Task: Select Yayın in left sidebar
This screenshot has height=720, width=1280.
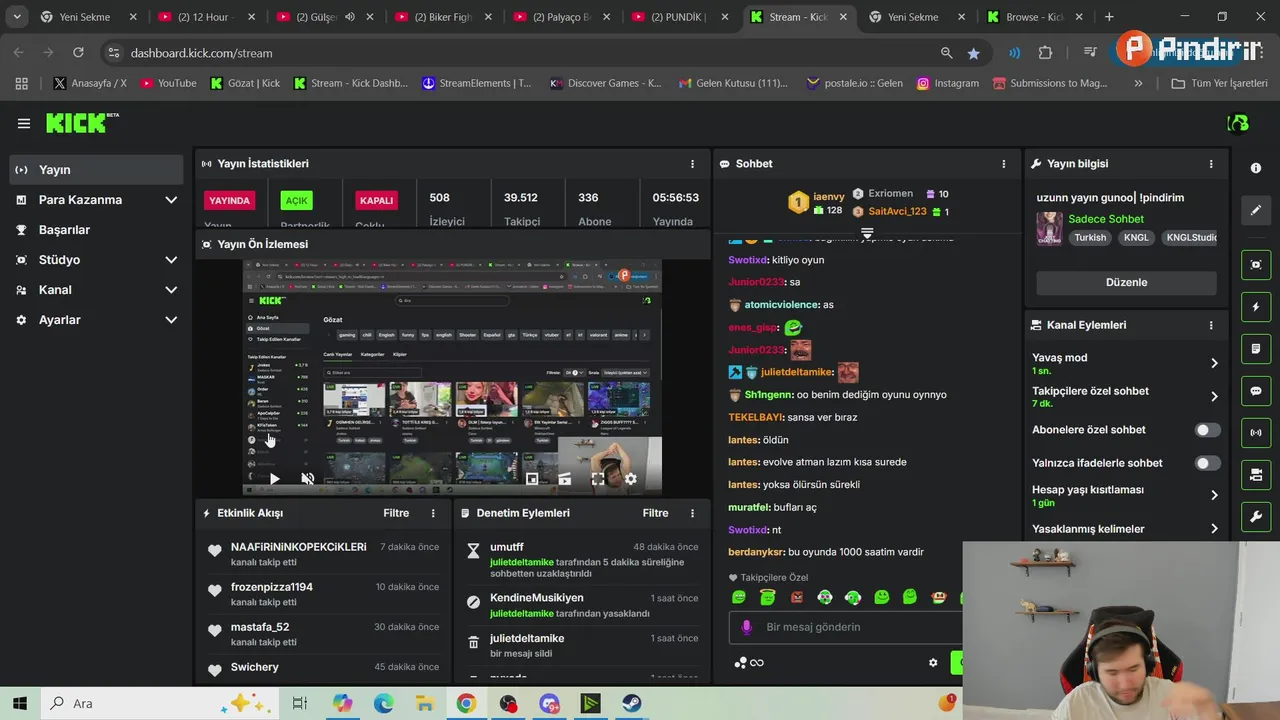Action: [97, 170]
